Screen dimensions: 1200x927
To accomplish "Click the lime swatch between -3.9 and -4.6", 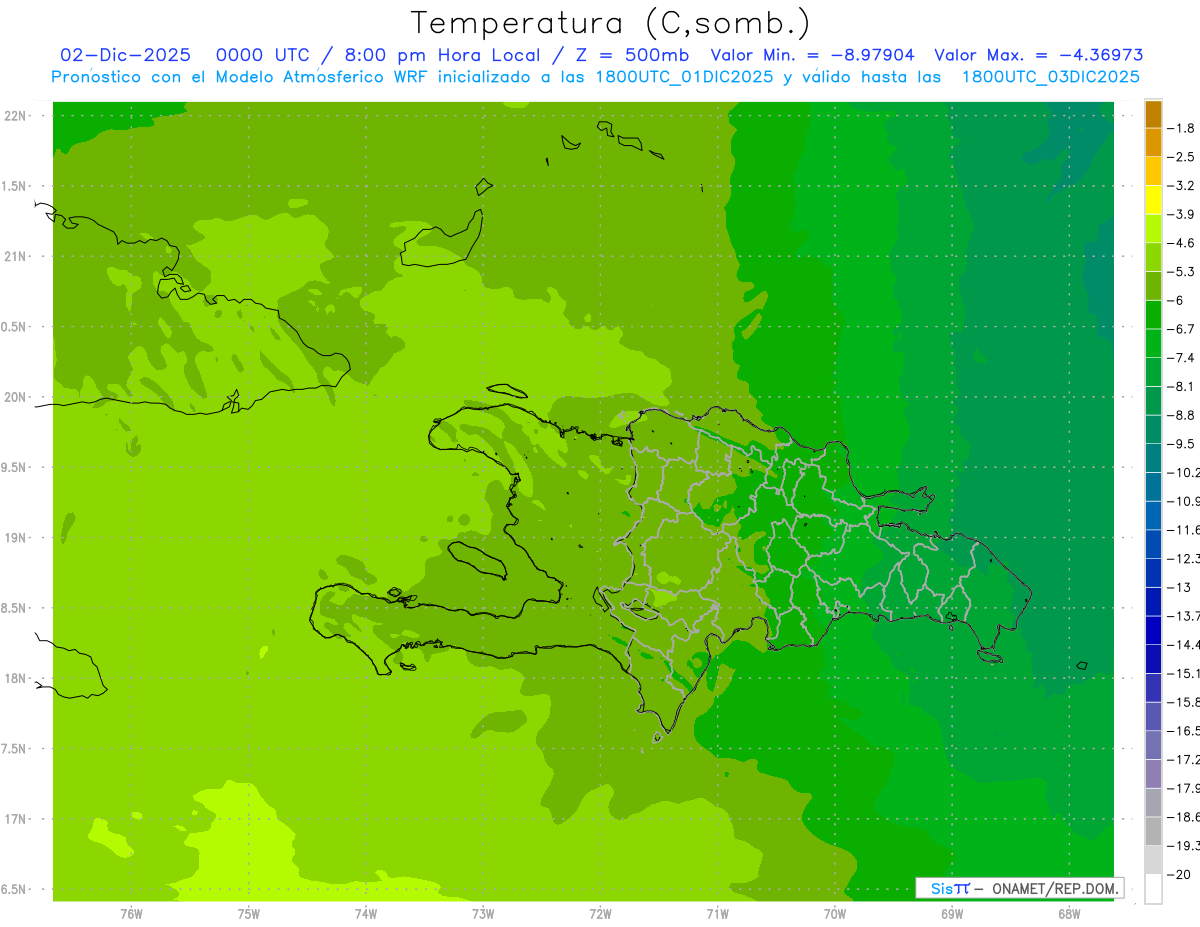I will point(1153,229).
